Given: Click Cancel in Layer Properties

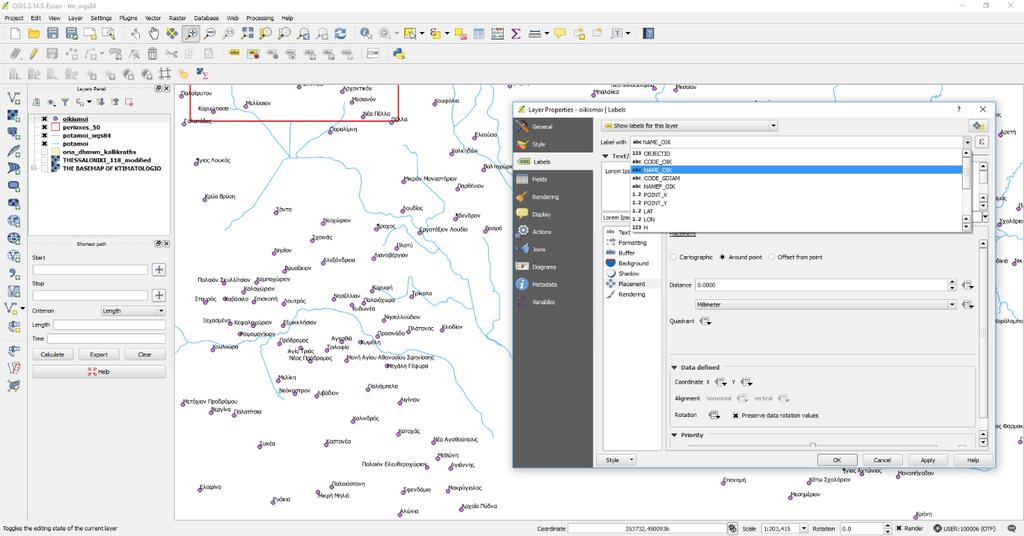Looking at the screenshot, I should coord(882,460).
